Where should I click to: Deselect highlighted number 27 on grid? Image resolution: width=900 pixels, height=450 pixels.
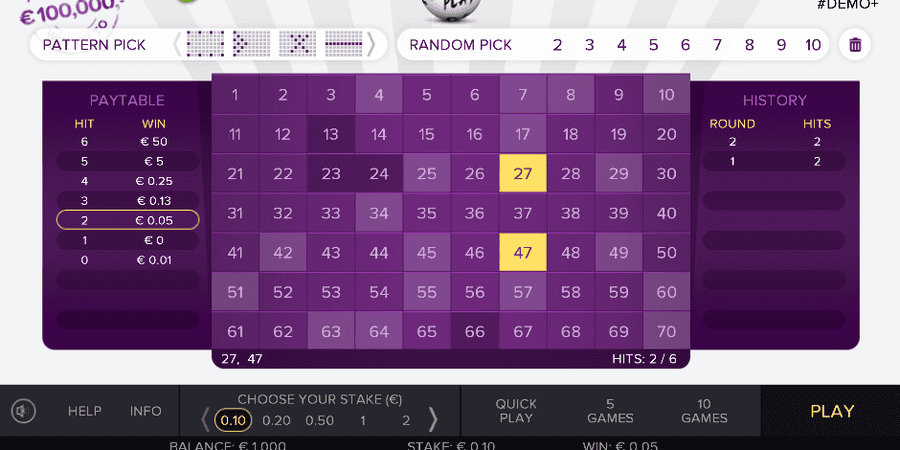[522, 173]
